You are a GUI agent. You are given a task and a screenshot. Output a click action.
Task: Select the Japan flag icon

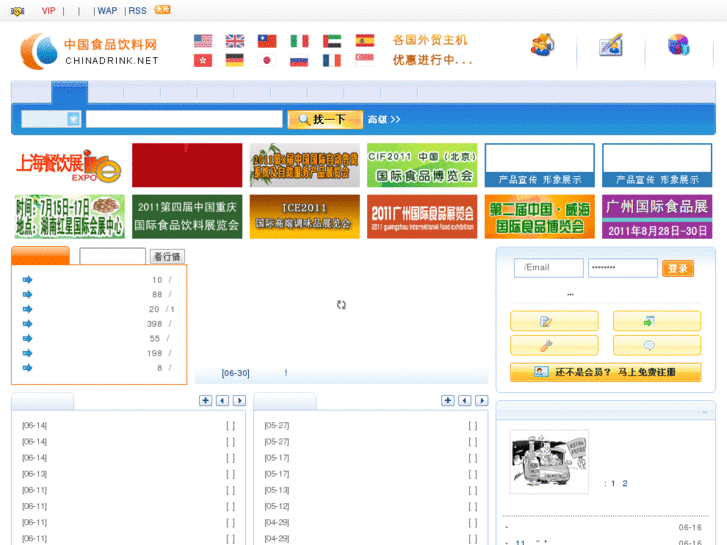point(267,60)
